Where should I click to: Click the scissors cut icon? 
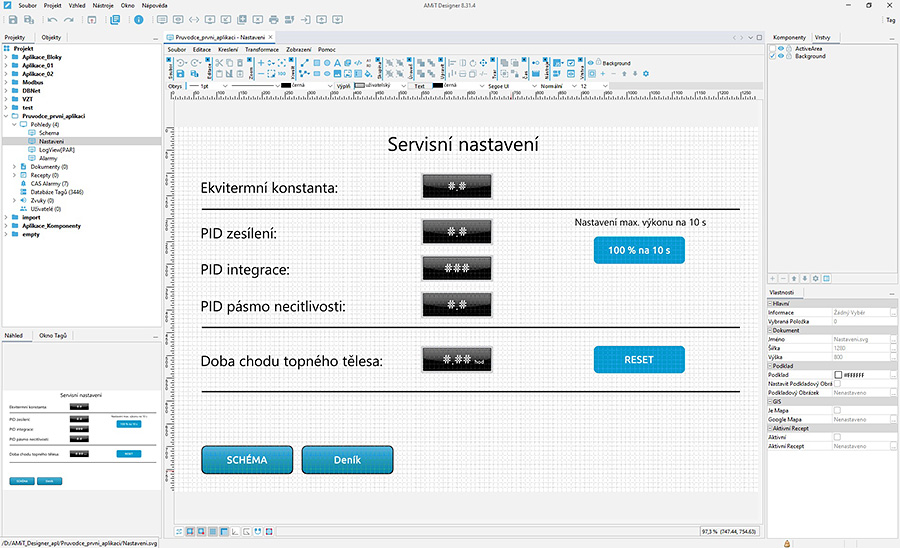point(219,63)
